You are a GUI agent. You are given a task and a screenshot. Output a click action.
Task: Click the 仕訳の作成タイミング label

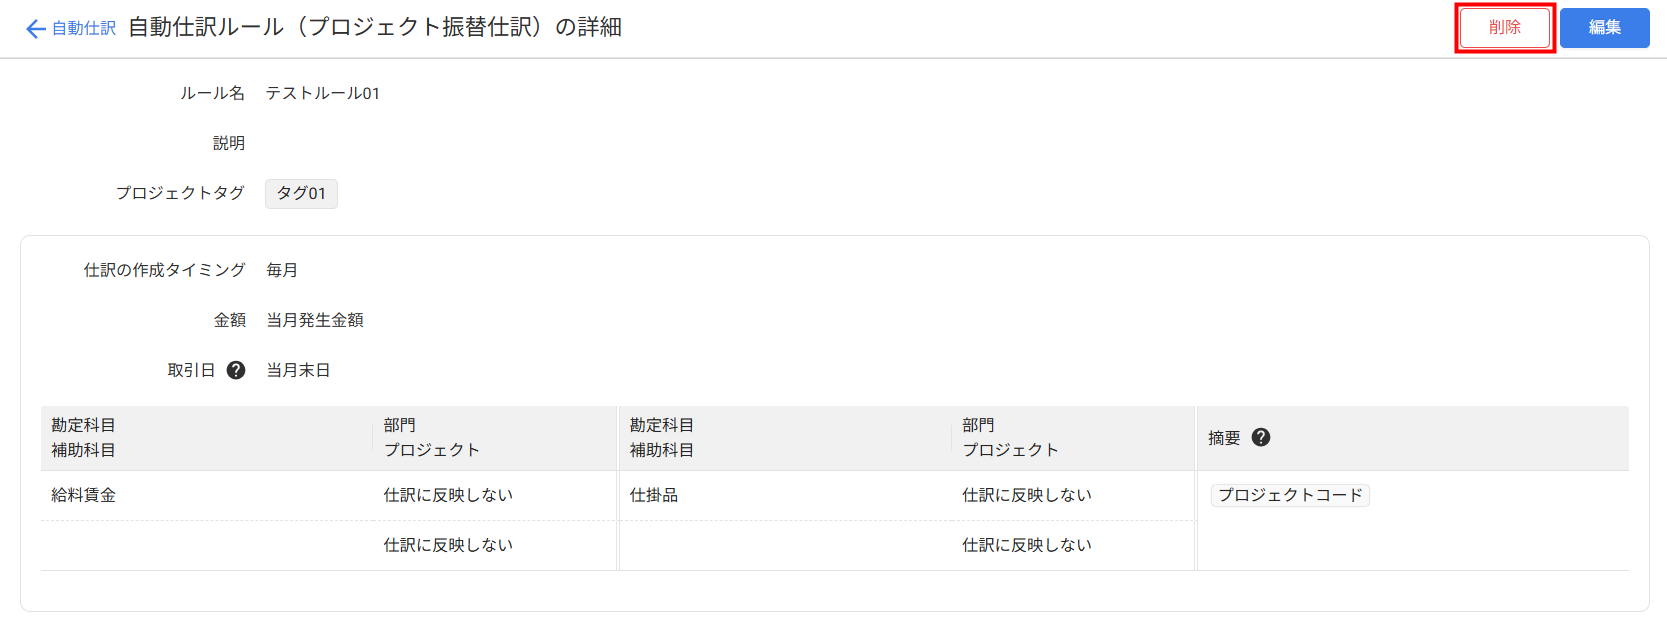(164, 270)
